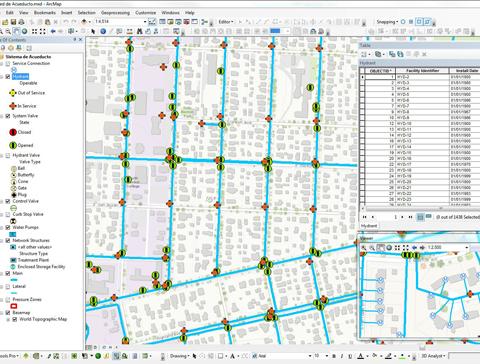480x364 pixels.
Task: Select the Hydrant tab below the table
Action: point(369,226)
